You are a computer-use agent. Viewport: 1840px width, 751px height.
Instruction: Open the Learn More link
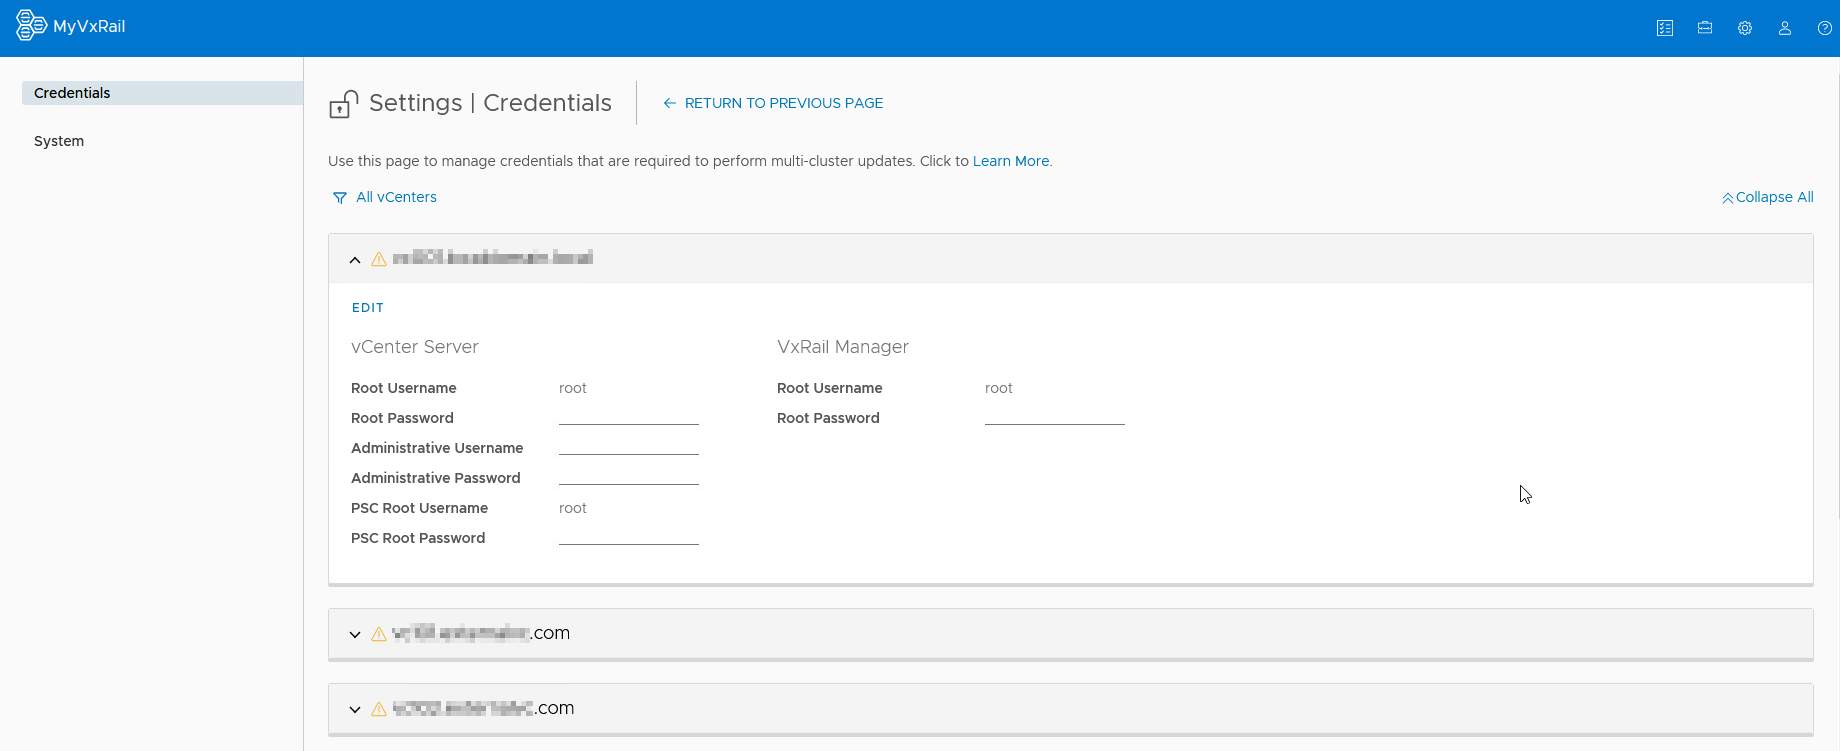point(1011,161)
